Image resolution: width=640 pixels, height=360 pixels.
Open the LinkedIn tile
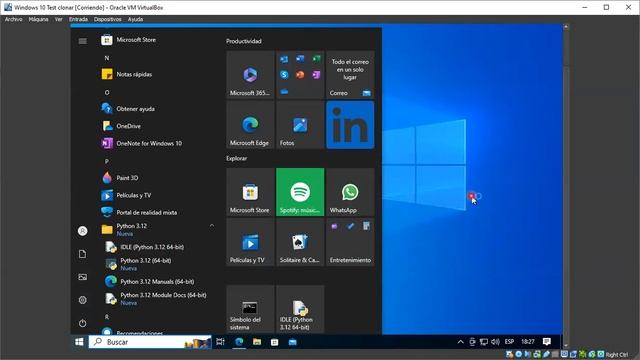click(x=350, y=125)
